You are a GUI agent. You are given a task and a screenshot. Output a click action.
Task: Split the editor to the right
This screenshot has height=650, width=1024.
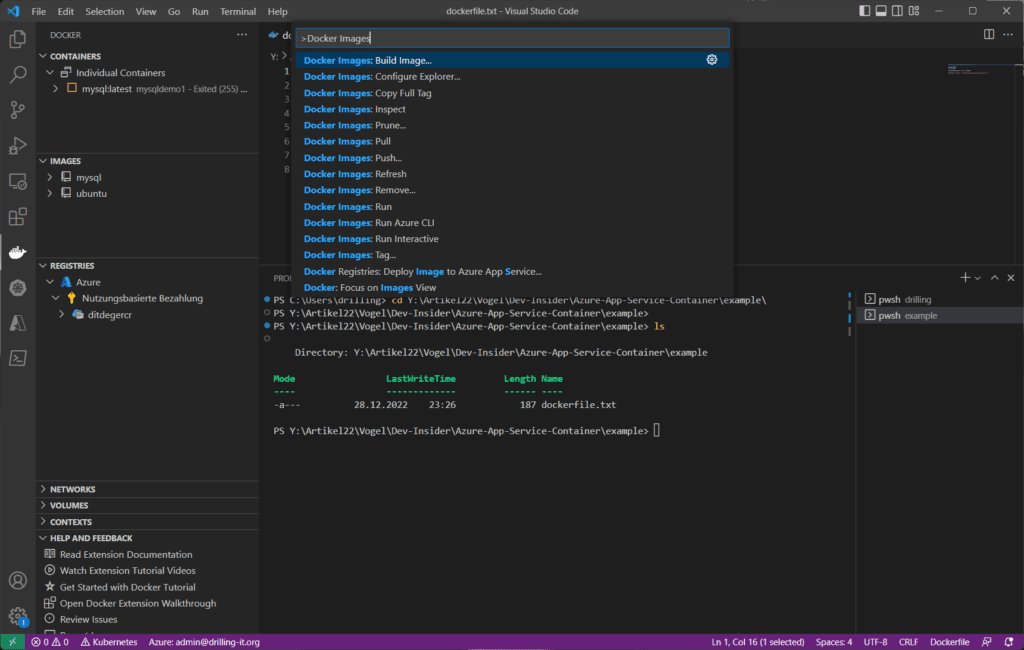989,35
